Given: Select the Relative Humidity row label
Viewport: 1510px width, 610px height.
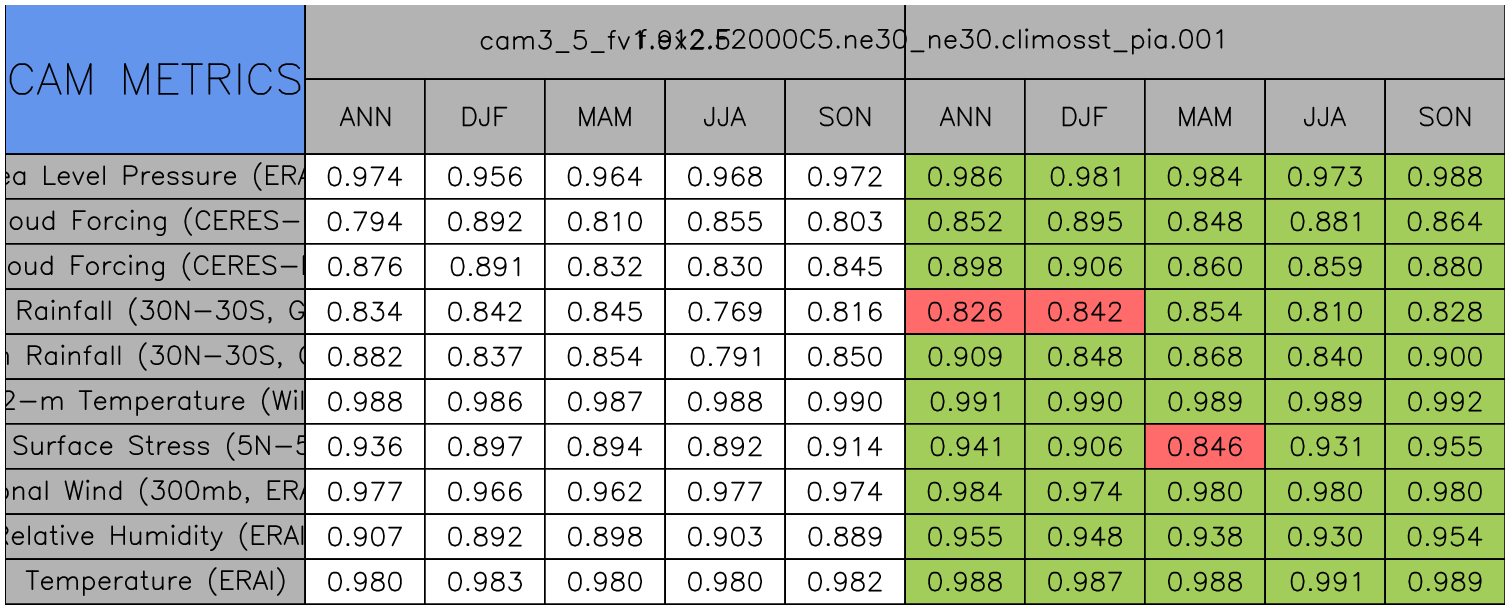Looking at the screenshot, I should [x=155, y=536].
